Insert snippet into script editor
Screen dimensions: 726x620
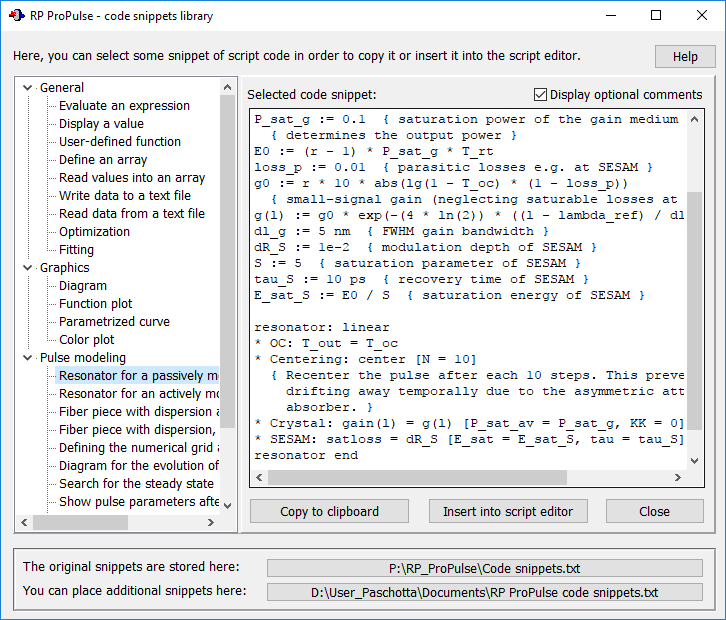click(508, 511)
